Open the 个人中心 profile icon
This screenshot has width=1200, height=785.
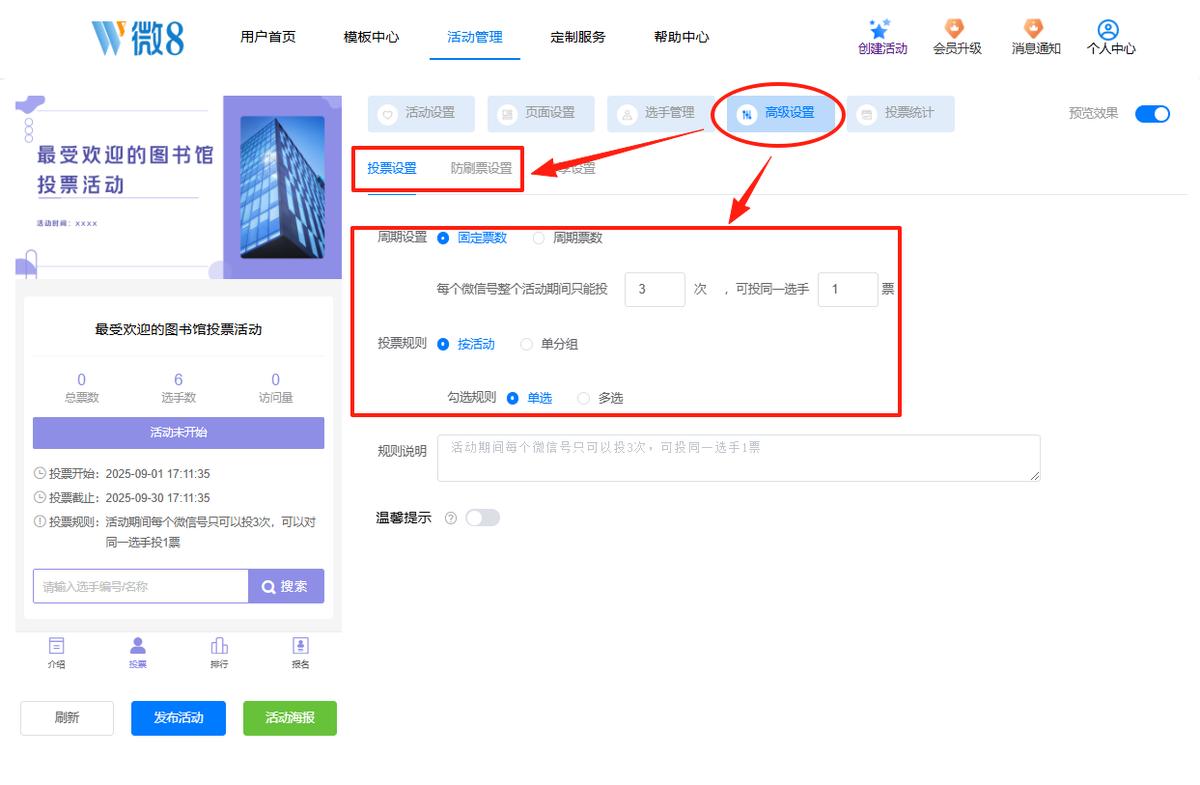pyautogui.click(x=1108, y=29)
